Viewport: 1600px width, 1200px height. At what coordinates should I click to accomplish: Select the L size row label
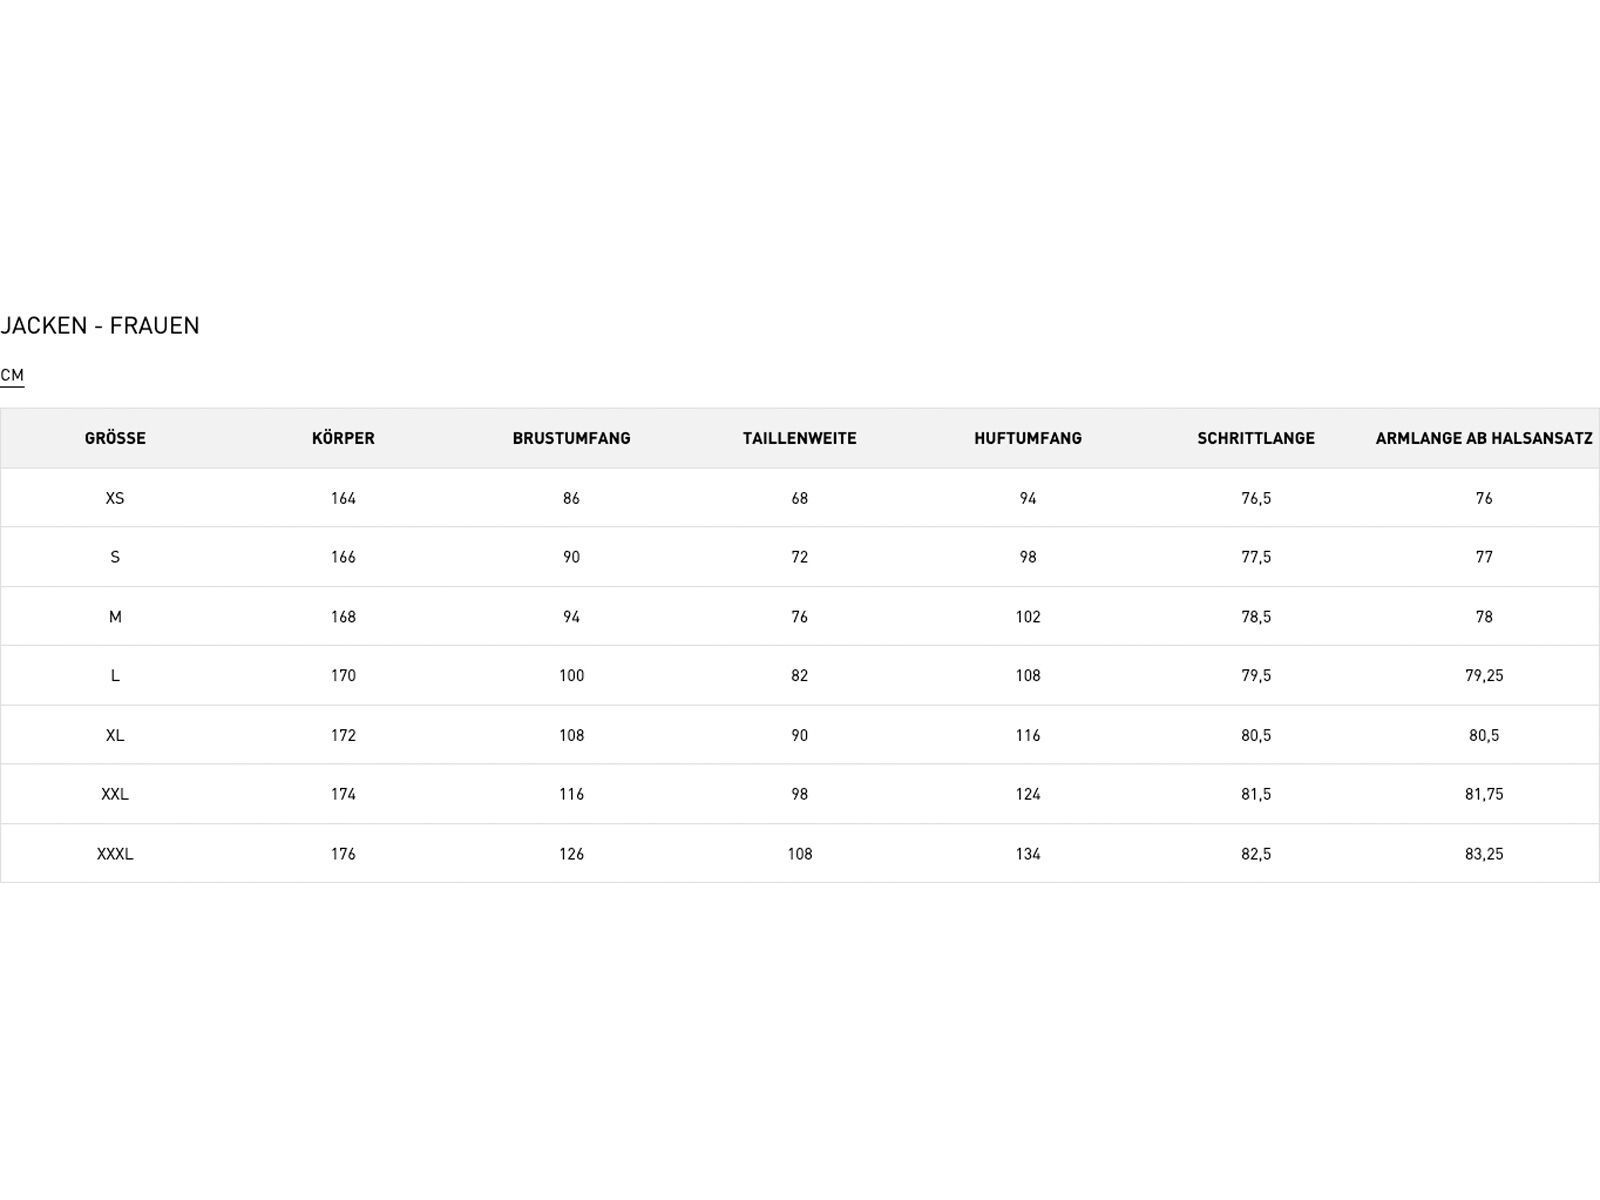pyautogui.click(x=115, y=676)
